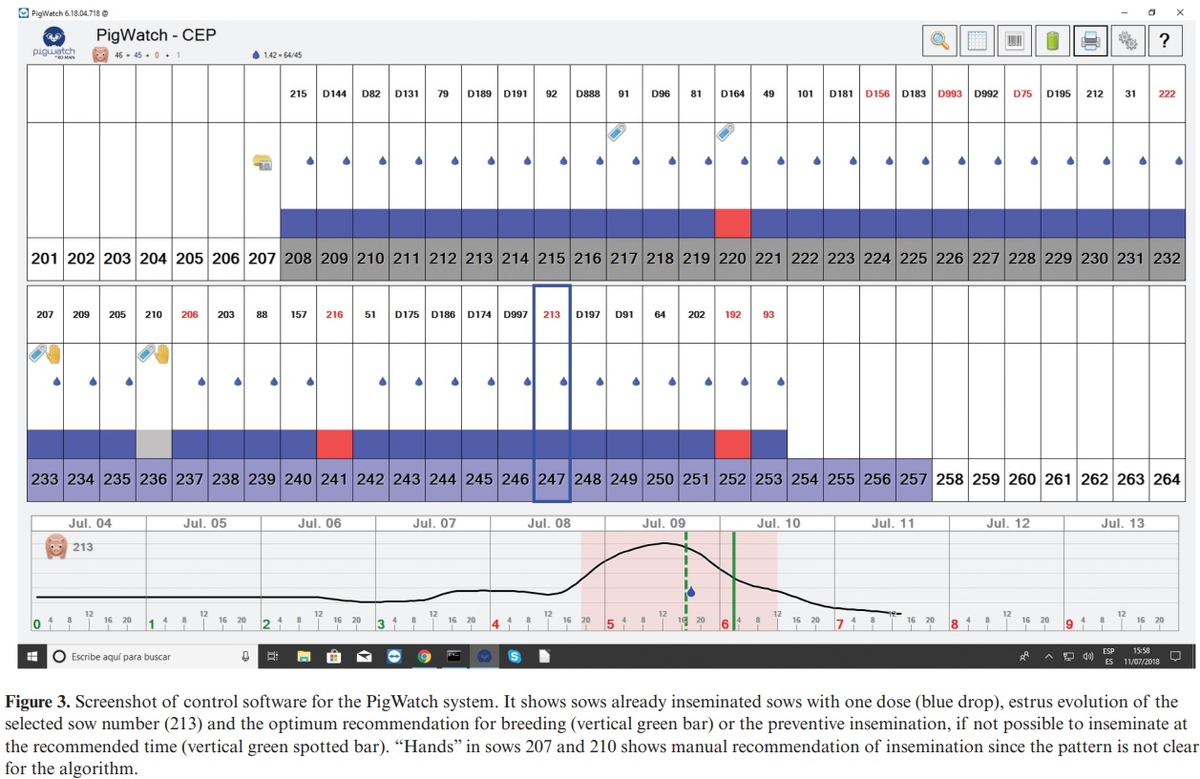The image size is (1200, 779).
Task: Click the barcode scanner icon
Action: (1014, 40)
